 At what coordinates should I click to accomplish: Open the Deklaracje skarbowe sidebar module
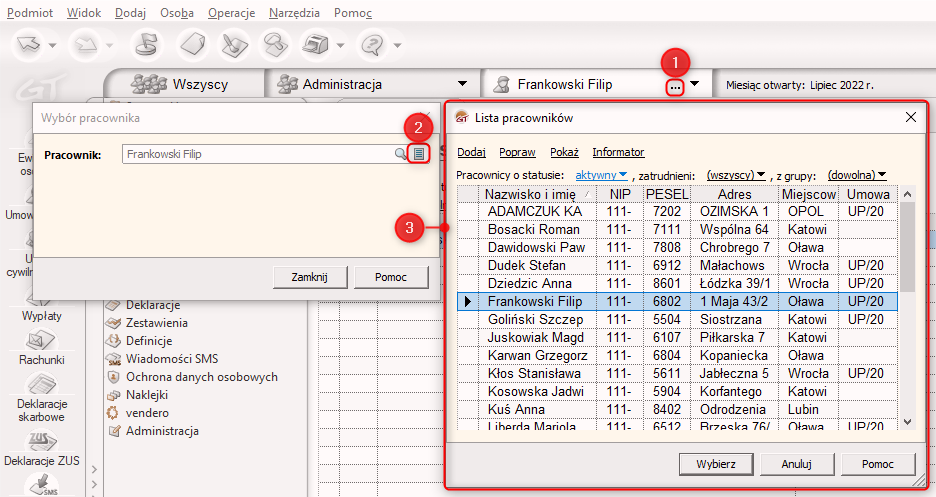41,398
